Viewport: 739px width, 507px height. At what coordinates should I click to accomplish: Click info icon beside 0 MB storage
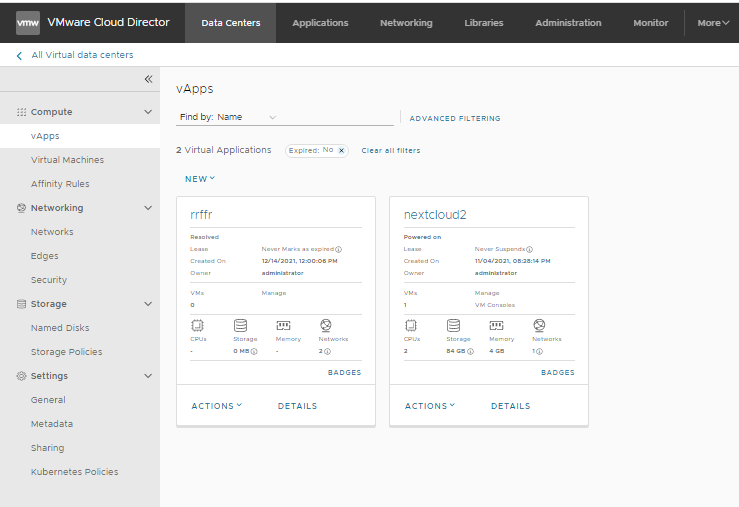pos(254,352)
